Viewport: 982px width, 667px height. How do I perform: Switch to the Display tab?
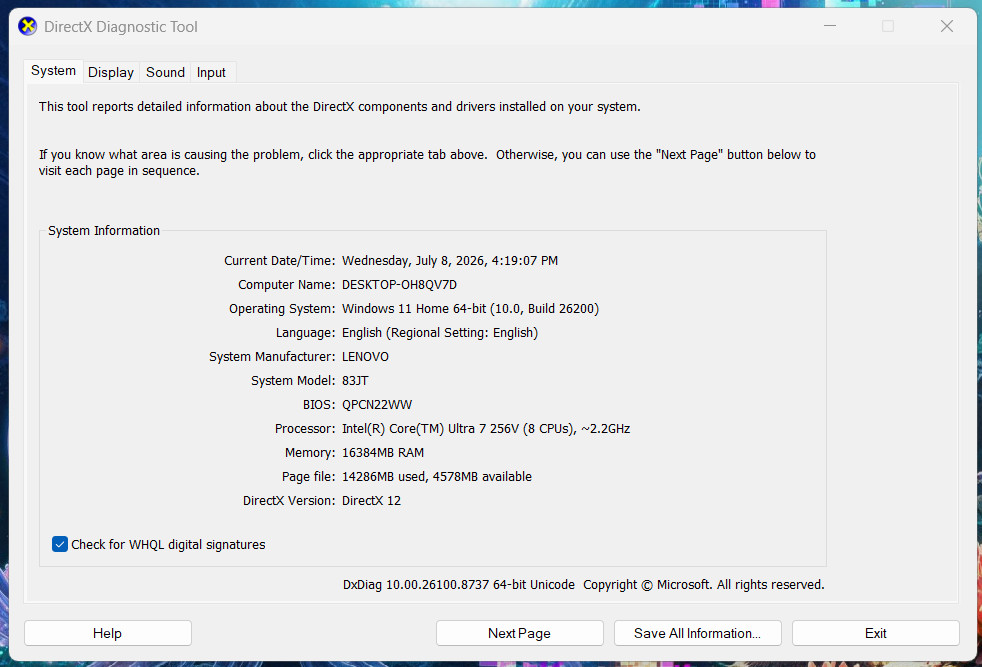point(111,72)
